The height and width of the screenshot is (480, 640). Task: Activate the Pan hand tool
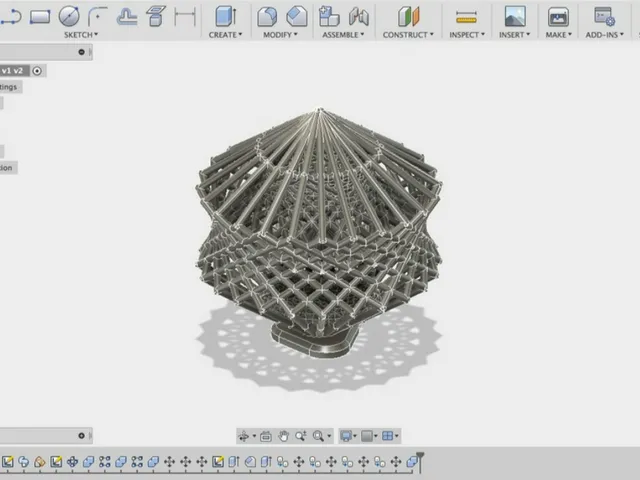(x=283, y=436)
